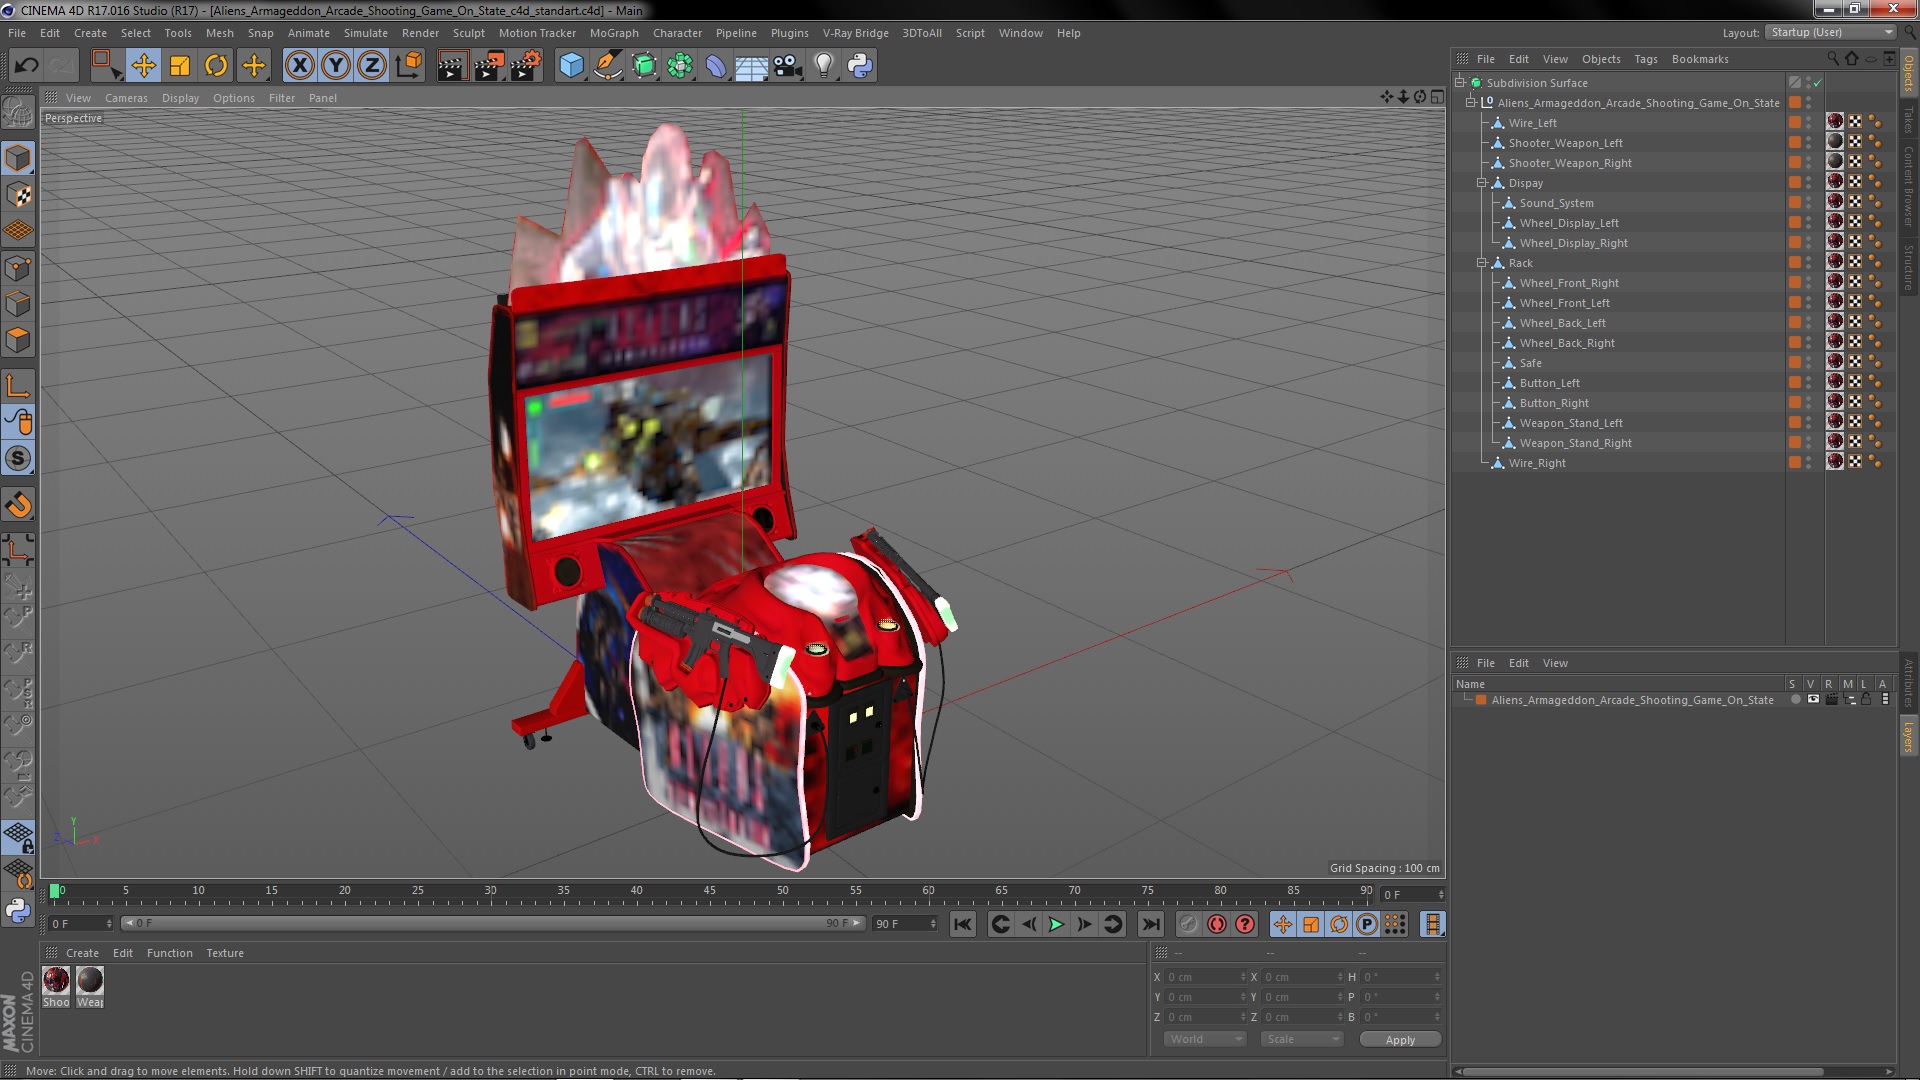Viewport: 1920px width, 1080px height.
Task: Render the active view
Action: (x=452, y=66)
